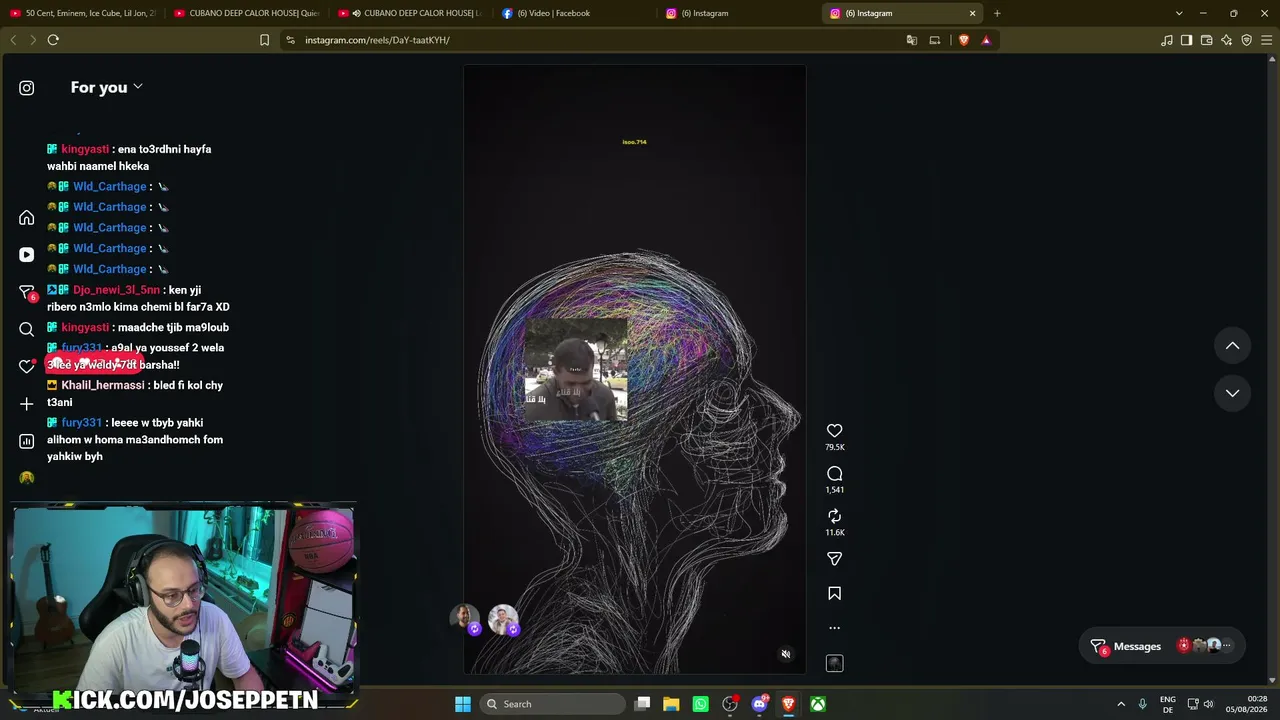The height and width of the screenshot is (720, 1280).
Task: Open the page translate icon
Action: 912,40
